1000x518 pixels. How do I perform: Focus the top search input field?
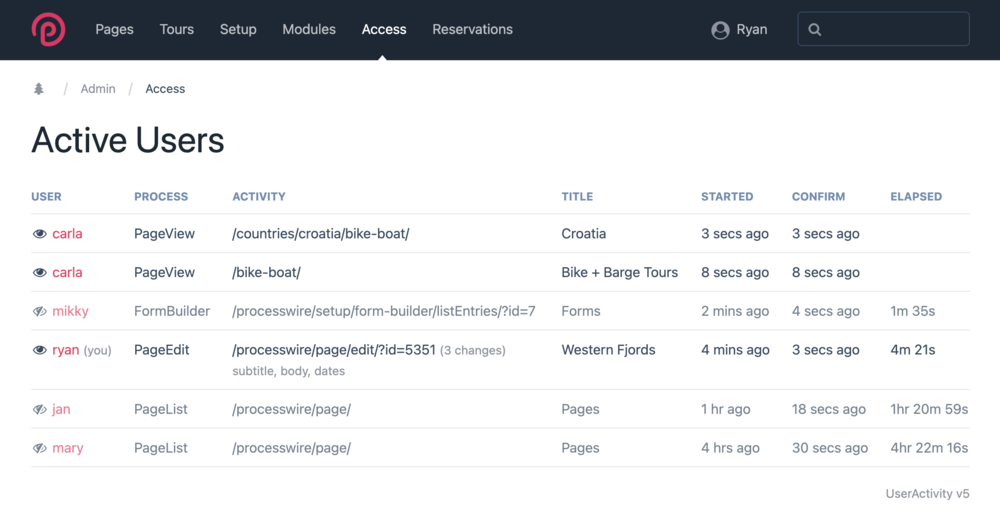point(895,30)
